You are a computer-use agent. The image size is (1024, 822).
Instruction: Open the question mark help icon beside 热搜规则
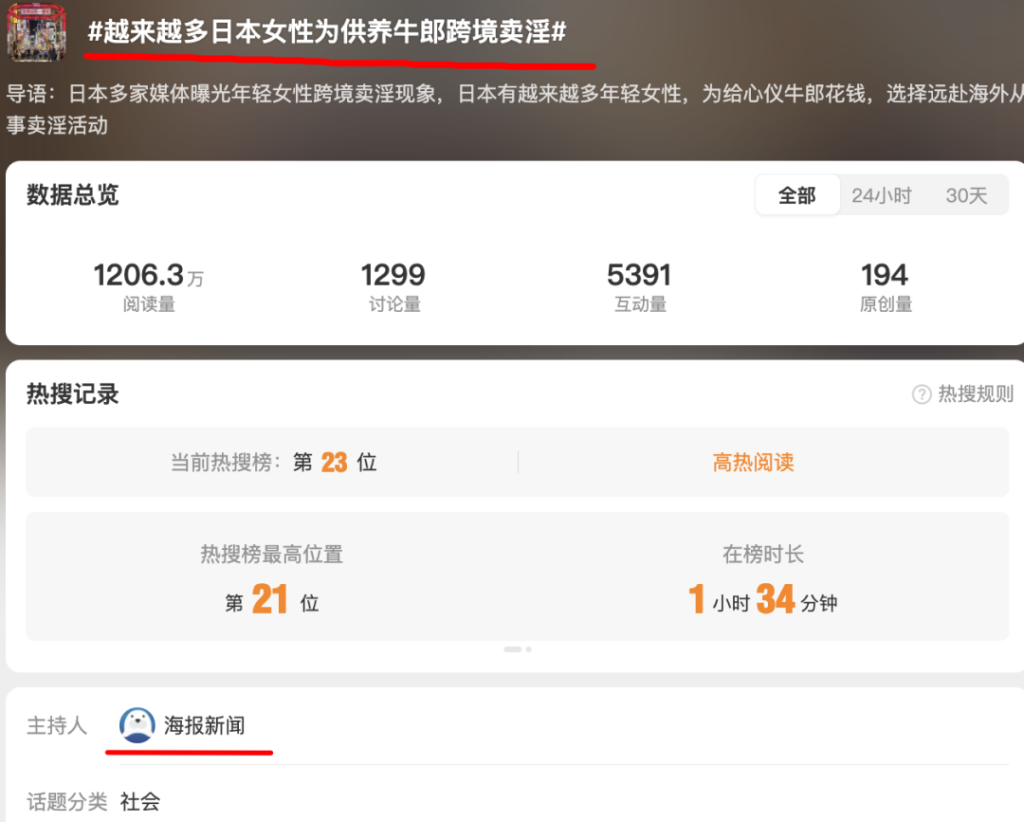921,395
